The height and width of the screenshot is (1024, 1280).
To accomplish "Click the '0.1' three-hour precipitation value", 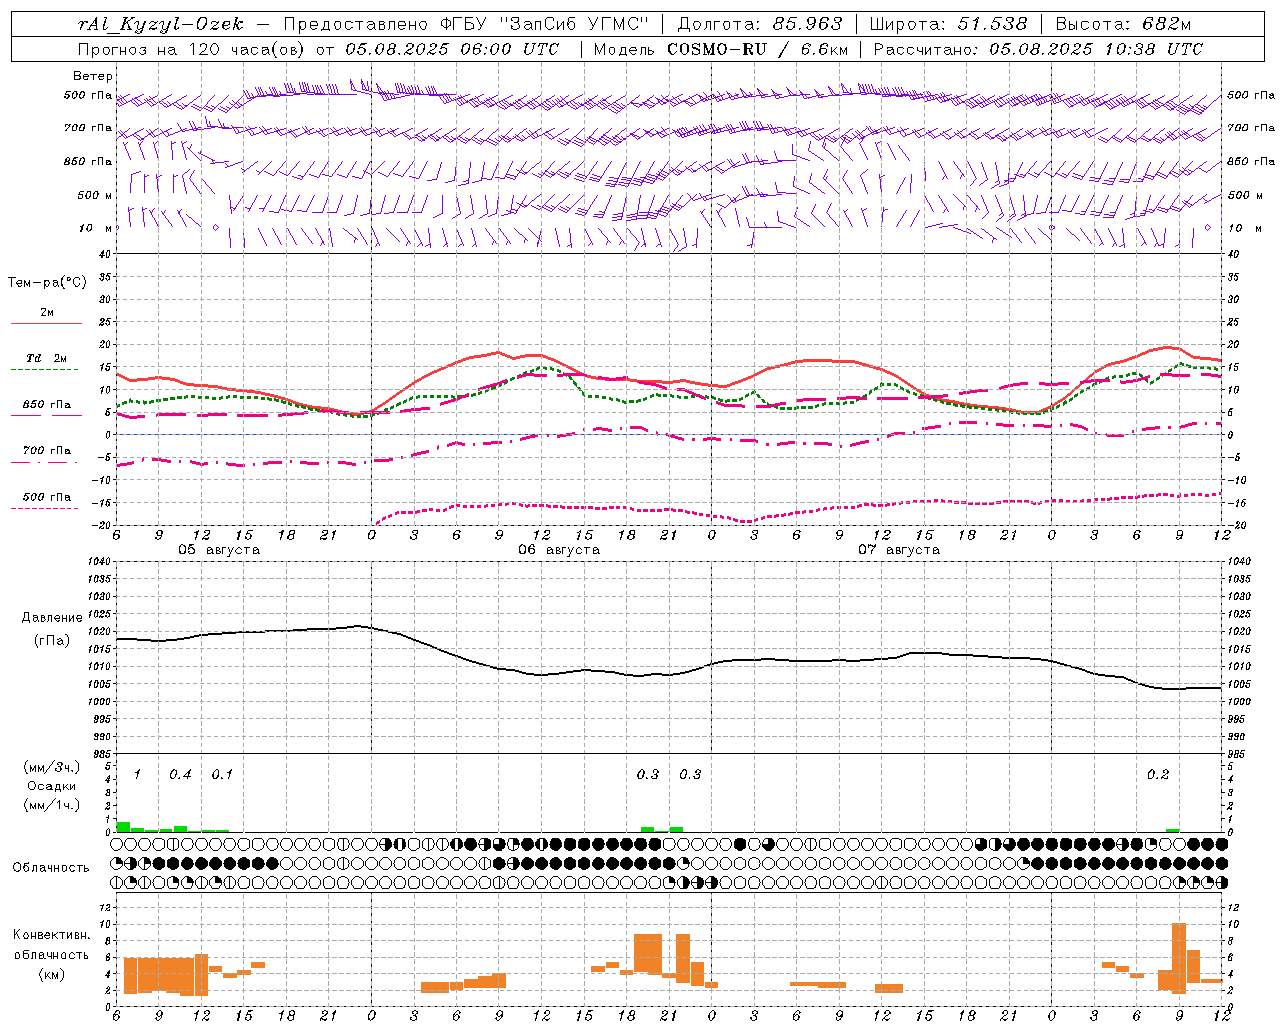I will pos(222,774).
